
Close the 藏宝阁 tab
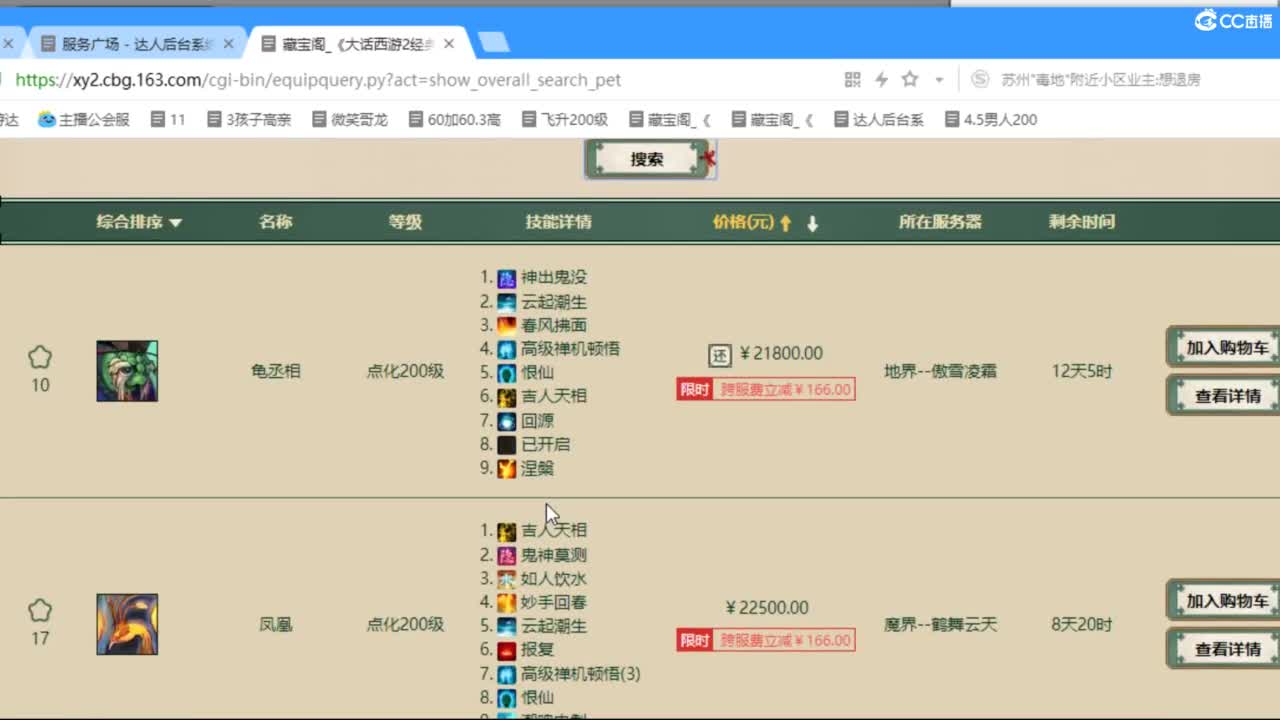(449, 44)
